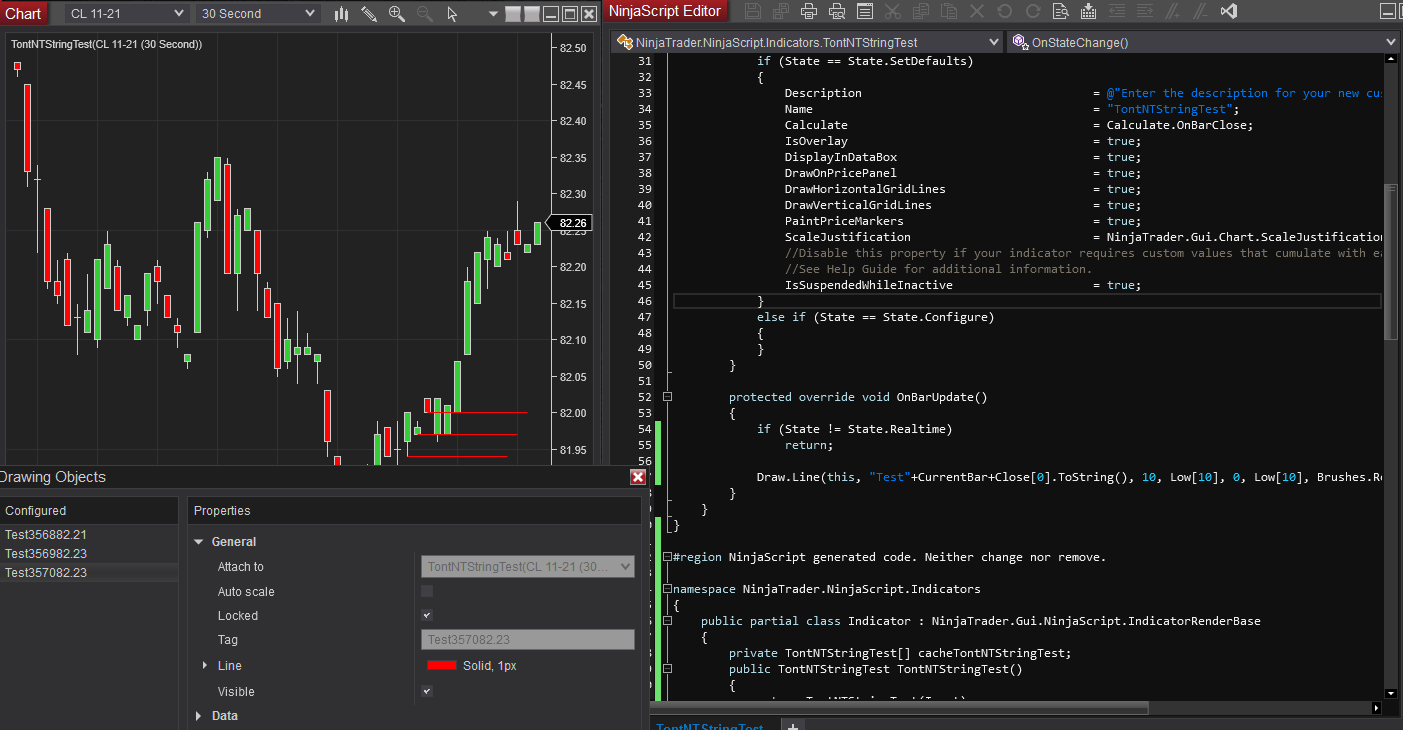Image resolution: width=1403 pixels, height=730 pixels.
Task: Click the NinjaScript Editor title tab
Action: [665, 11]
